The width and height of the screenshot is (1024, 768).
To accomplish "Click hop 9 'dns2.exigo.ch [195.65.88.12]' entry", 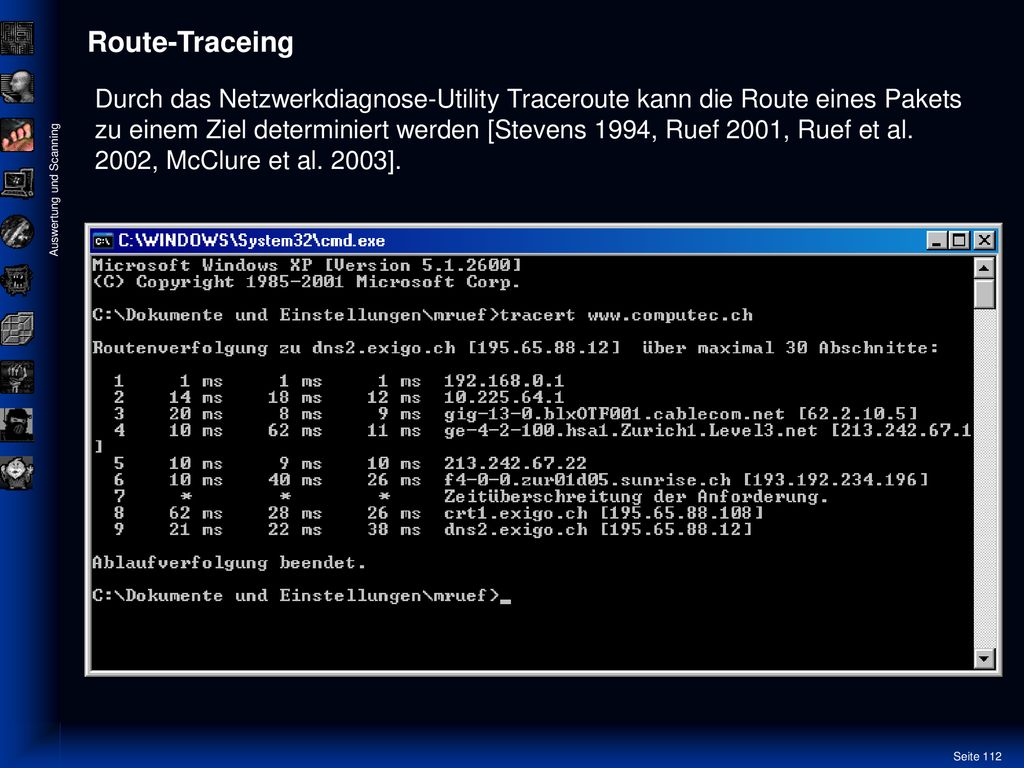I will click(x=598, y=530).
